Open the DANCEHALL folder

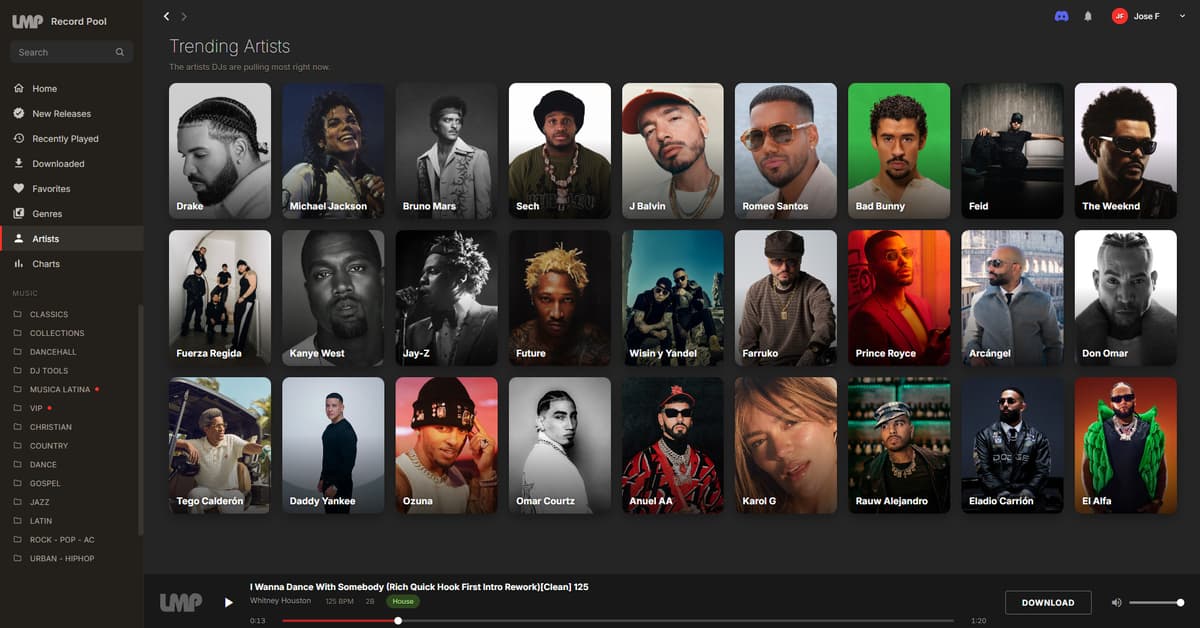coord(53,352)
